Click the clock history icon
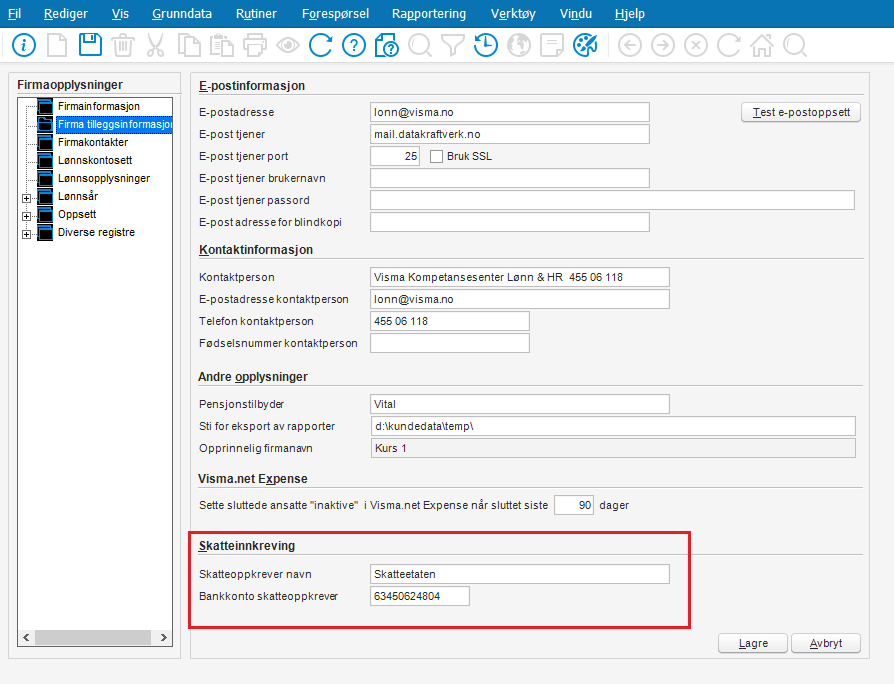894x684 pixels. pyautogui.click(x=486, y=45)
